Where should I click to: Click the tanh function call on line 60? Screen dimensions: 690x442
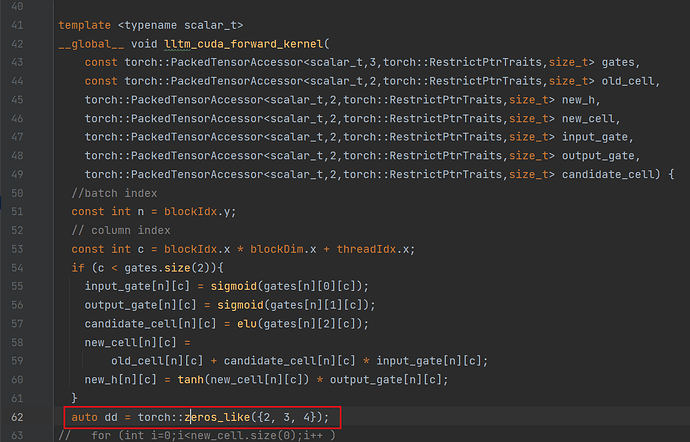coord(191,379)
